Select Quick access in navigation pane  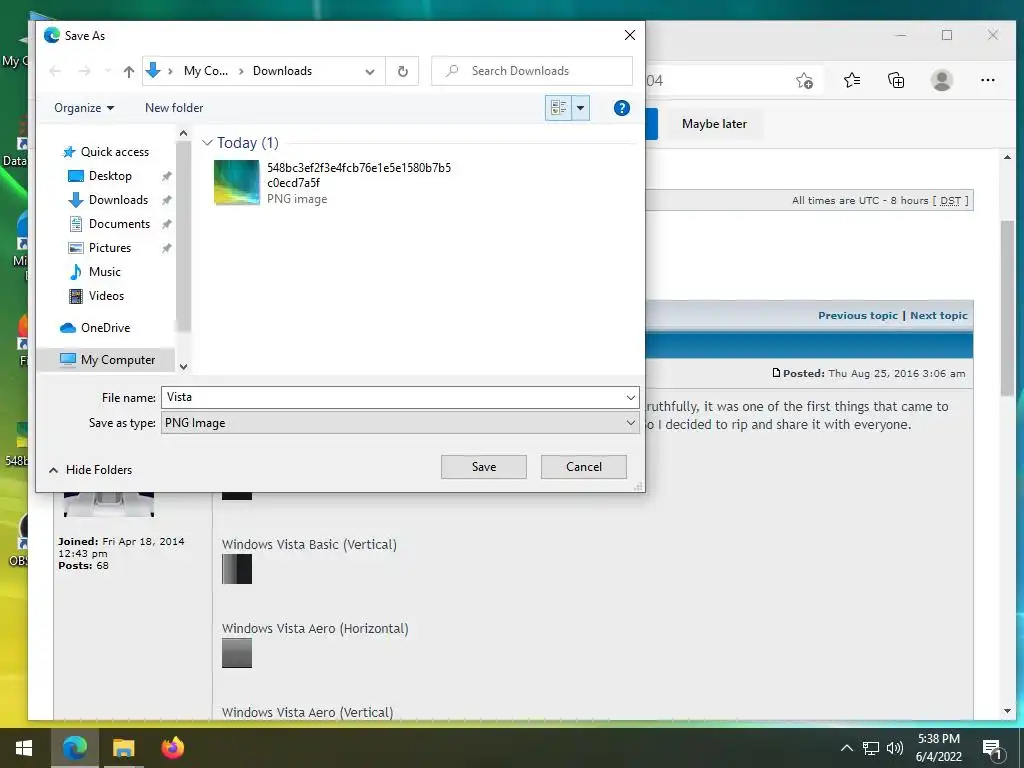point(114,152)
